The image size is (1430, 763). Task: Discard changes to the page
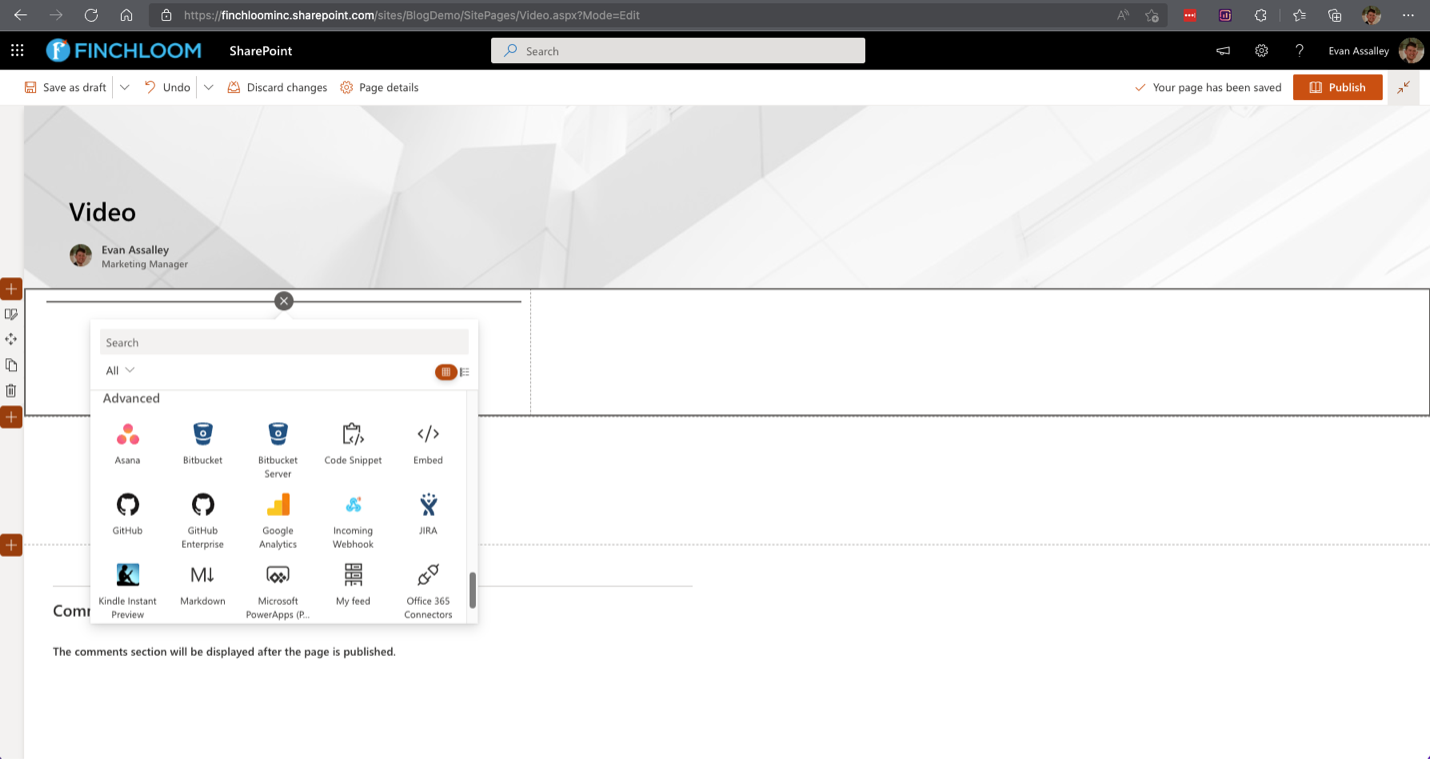tap(277, 87)
